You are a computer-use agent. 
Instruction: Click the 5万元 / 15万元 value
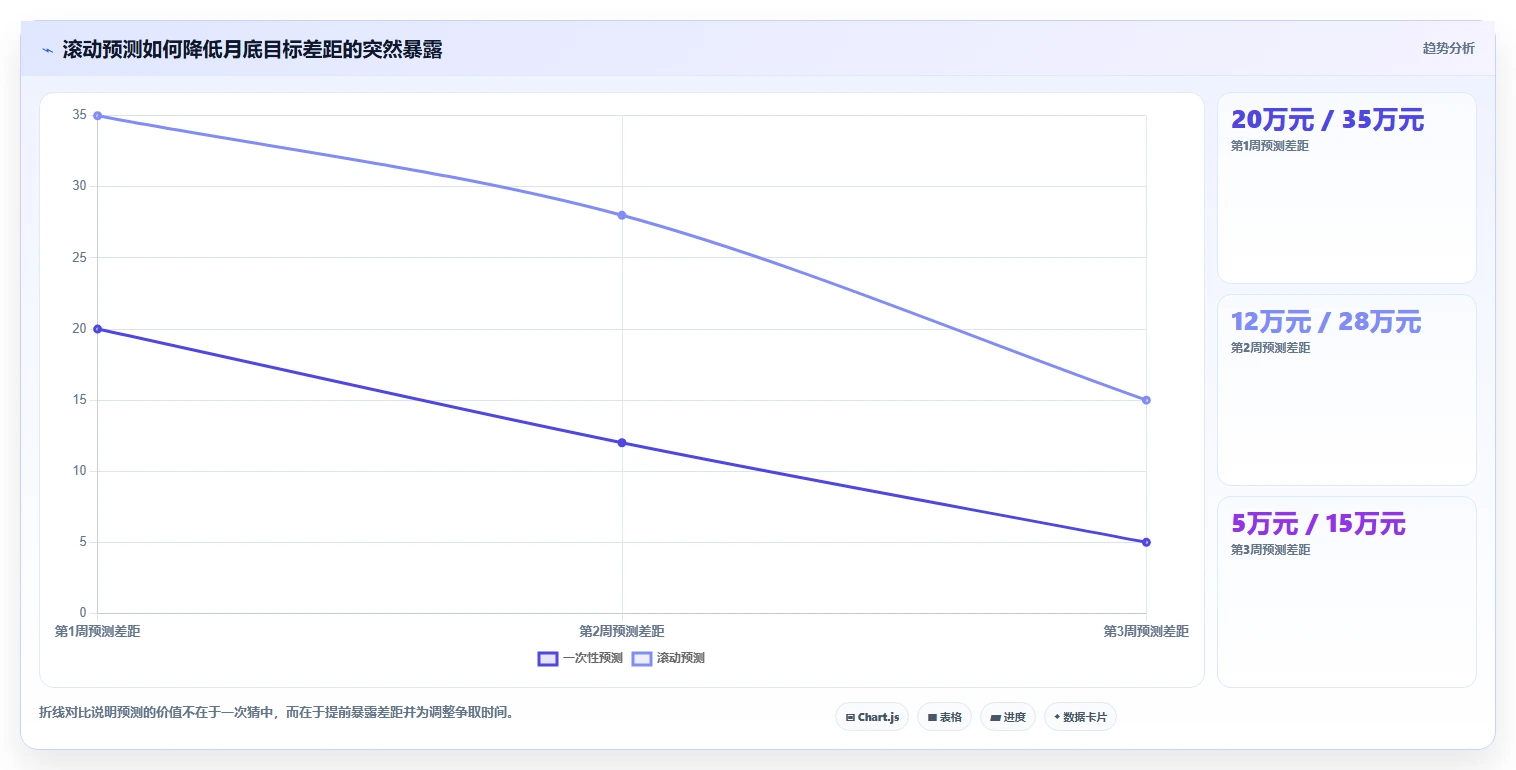coord(1318,524)
